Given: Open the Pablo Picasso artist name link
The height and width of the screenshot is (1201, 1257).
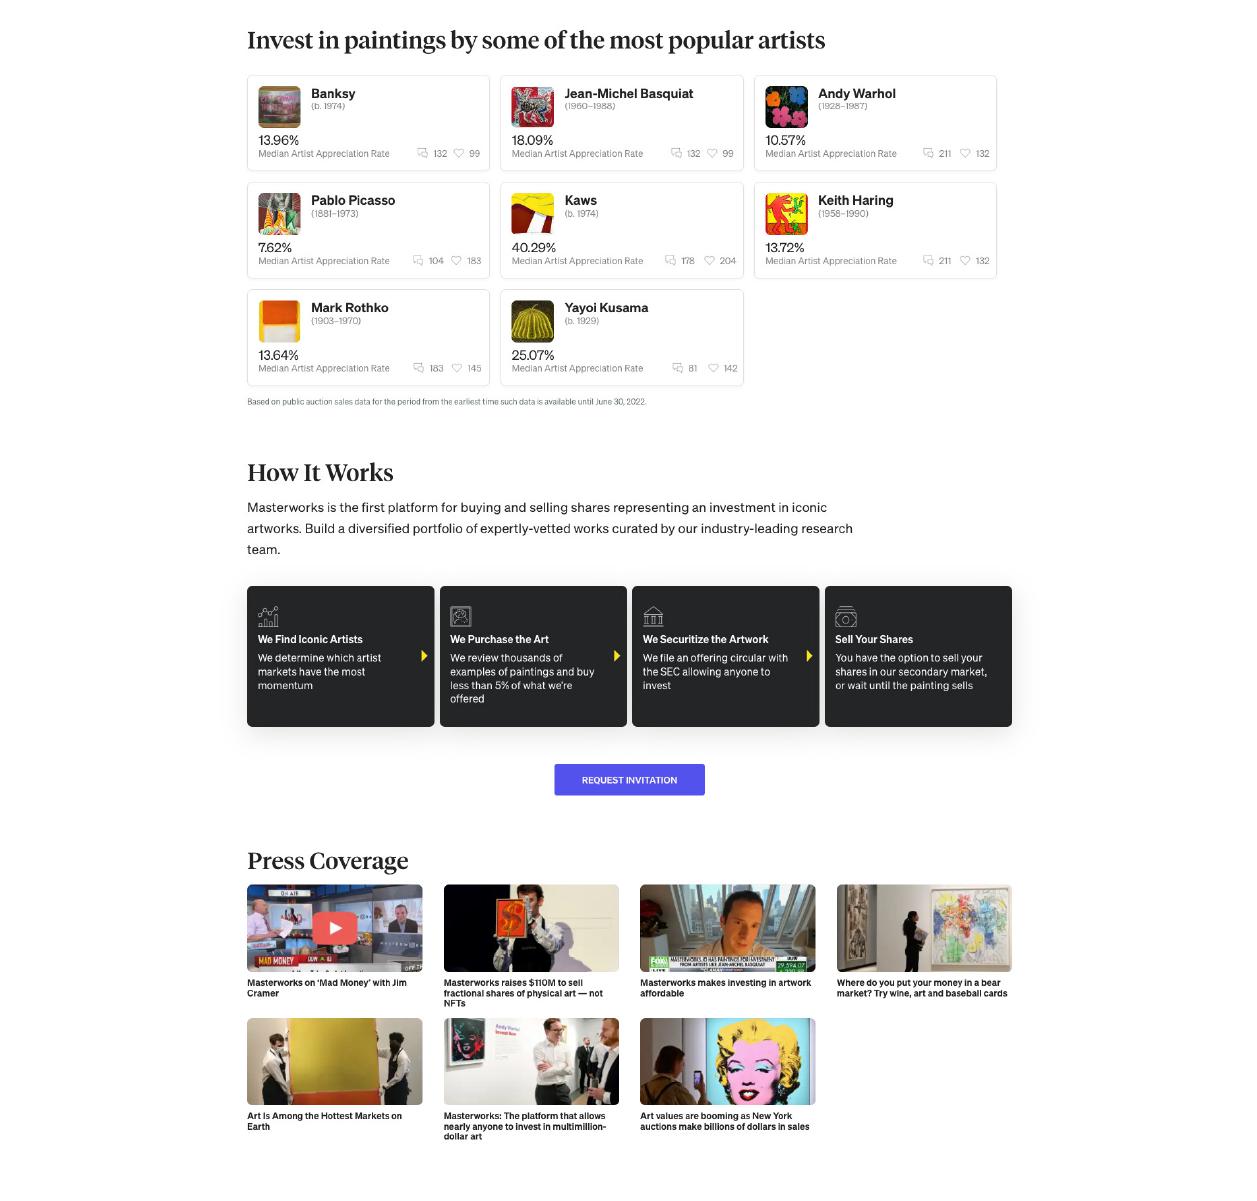Looking at the screenshot, I should point(353,200).
